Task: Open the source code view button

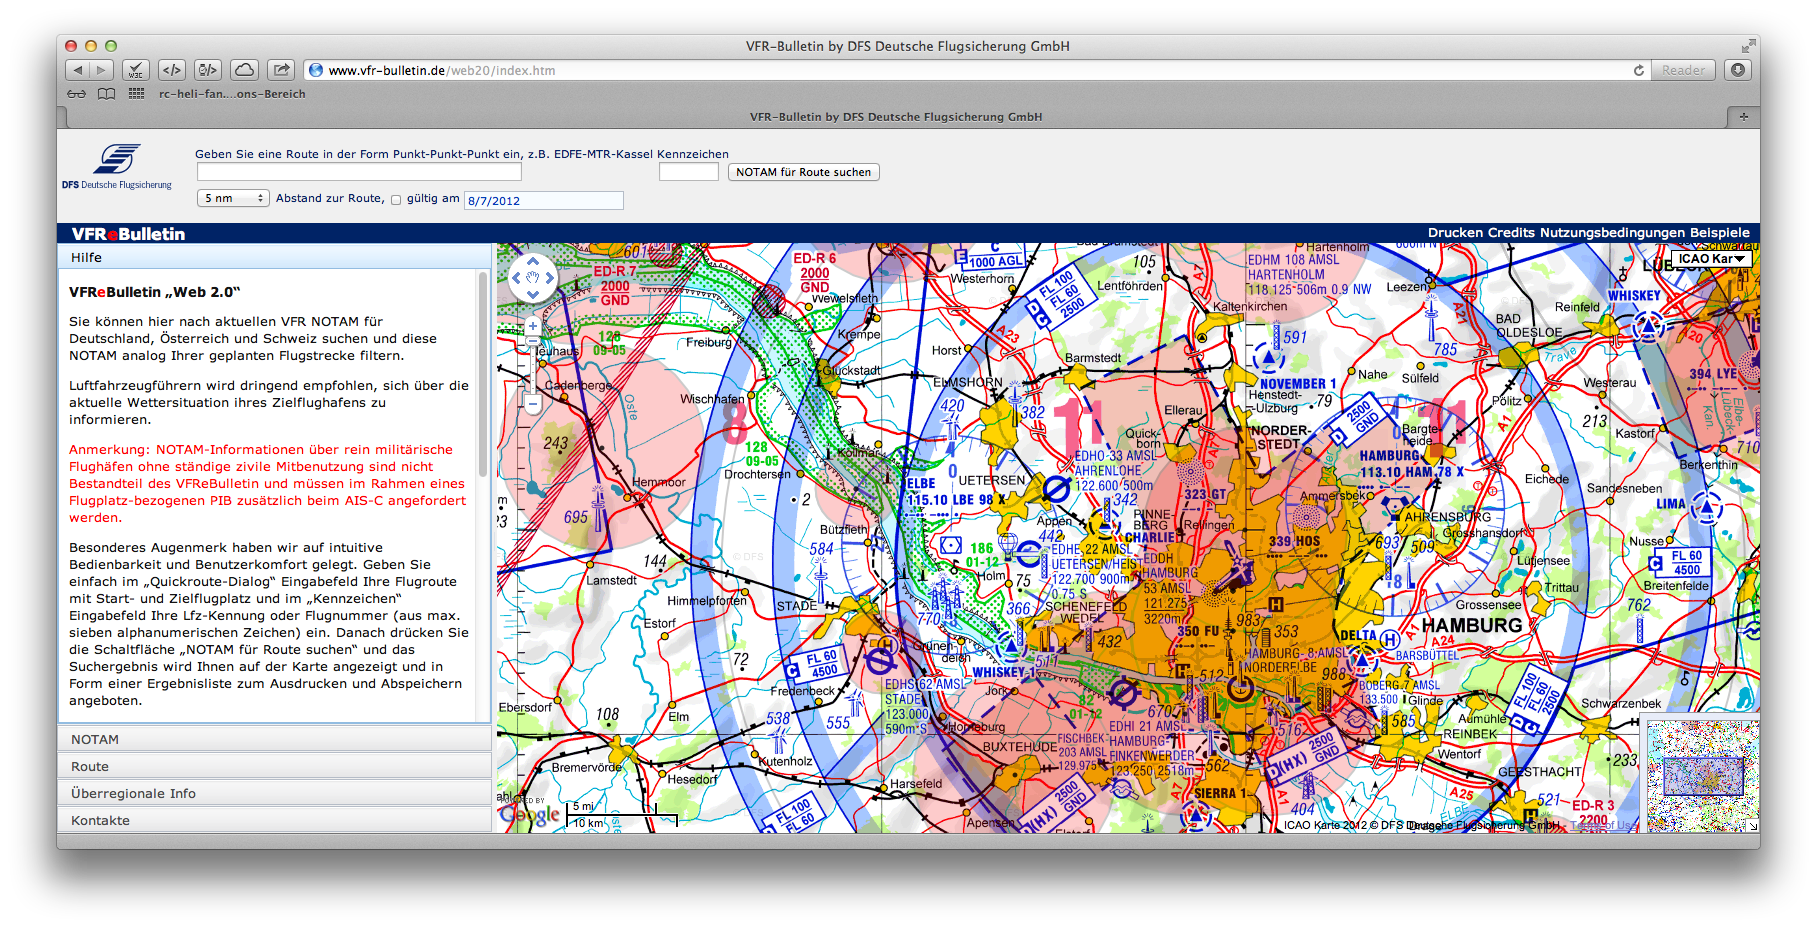Action: click(x=172, y=70)
